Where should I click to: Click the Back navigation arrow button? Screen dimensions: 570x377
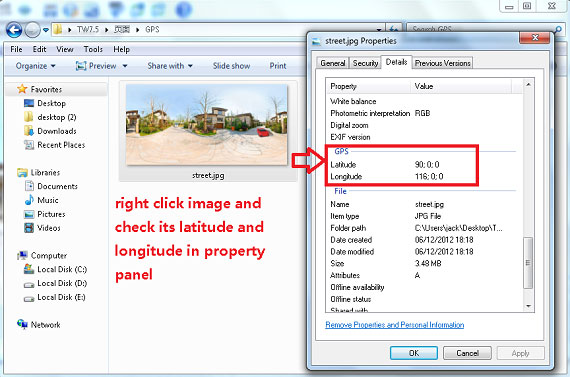point(14,30)
